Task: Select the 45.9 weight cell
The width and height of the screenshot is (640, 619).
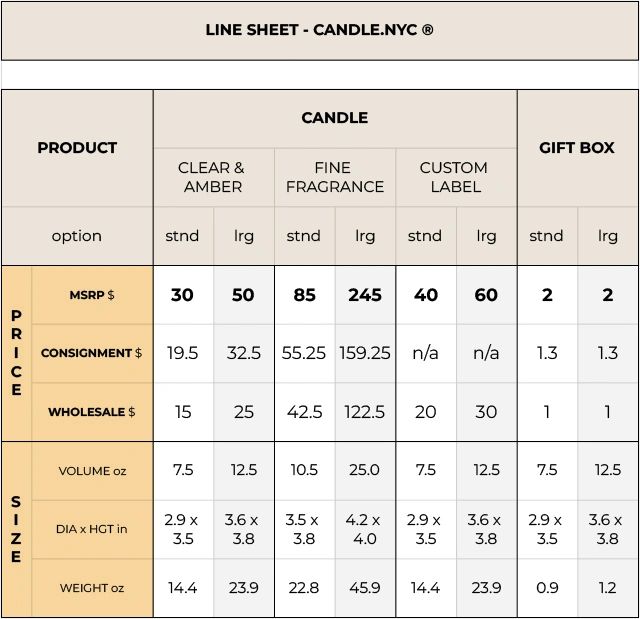Action: coord(365,588)
